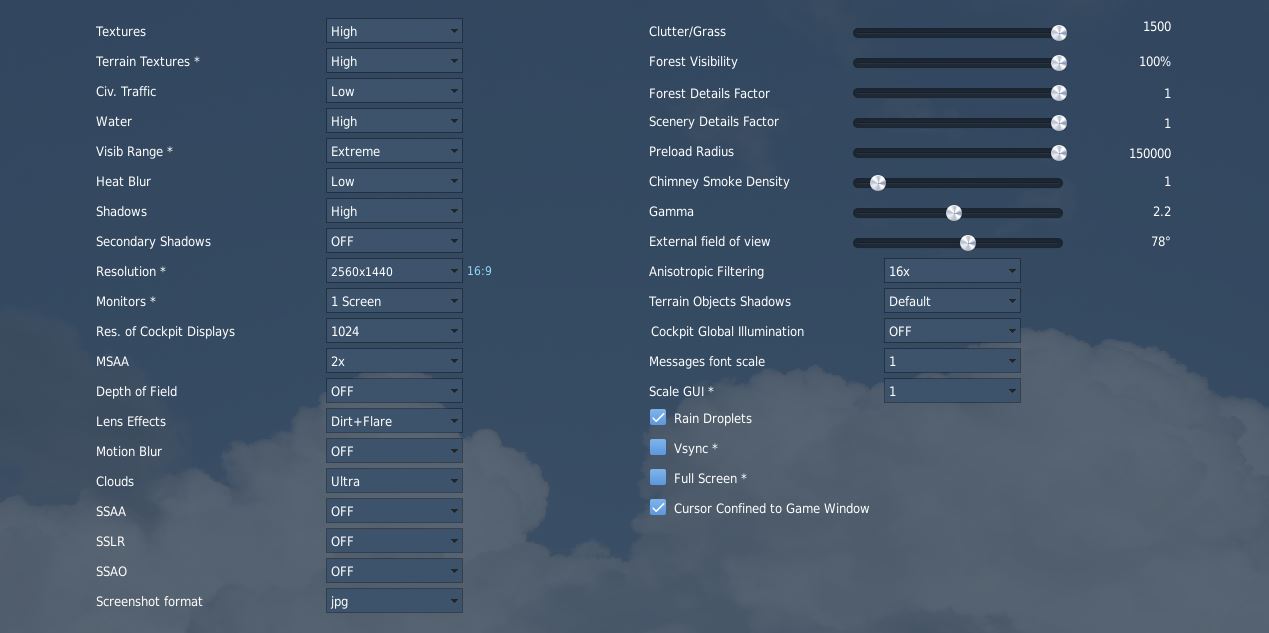Image resolution: width=1269 pixels, height=633 pixels.
Task: Click the Scenery Details Factor slider handle
Action: (1059, 123)
